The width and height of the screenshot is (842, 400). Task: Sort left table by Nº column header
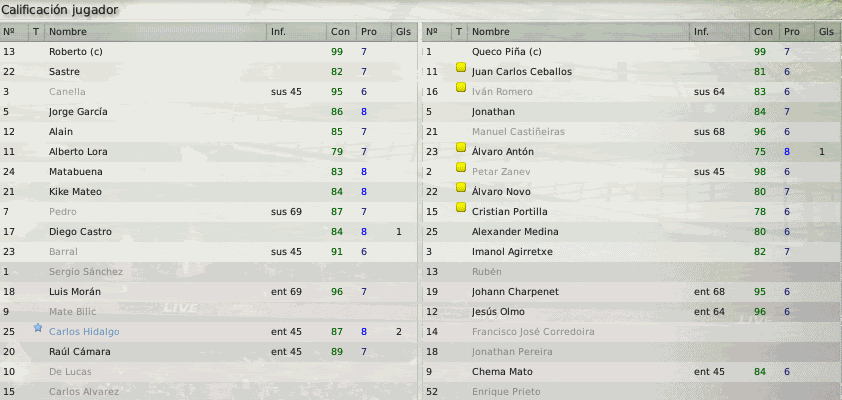[x=14, y=32]
